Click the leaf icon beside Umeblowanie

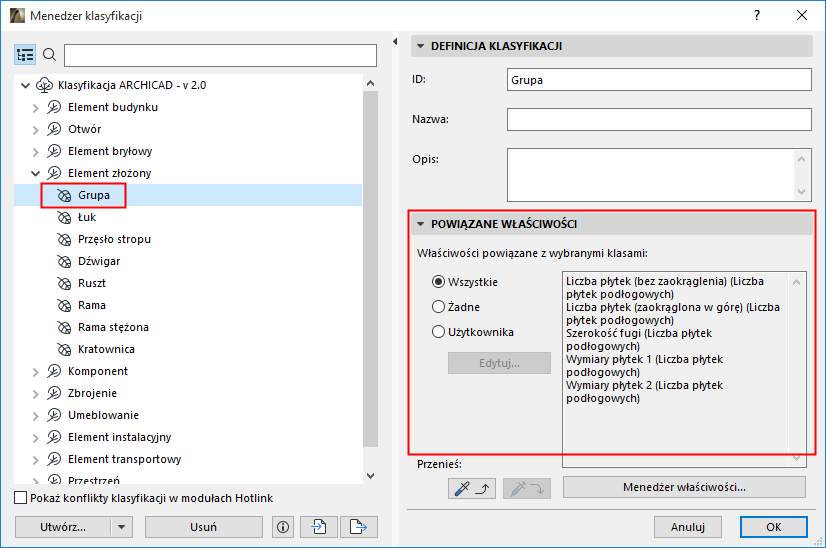[x=54, y=416]
